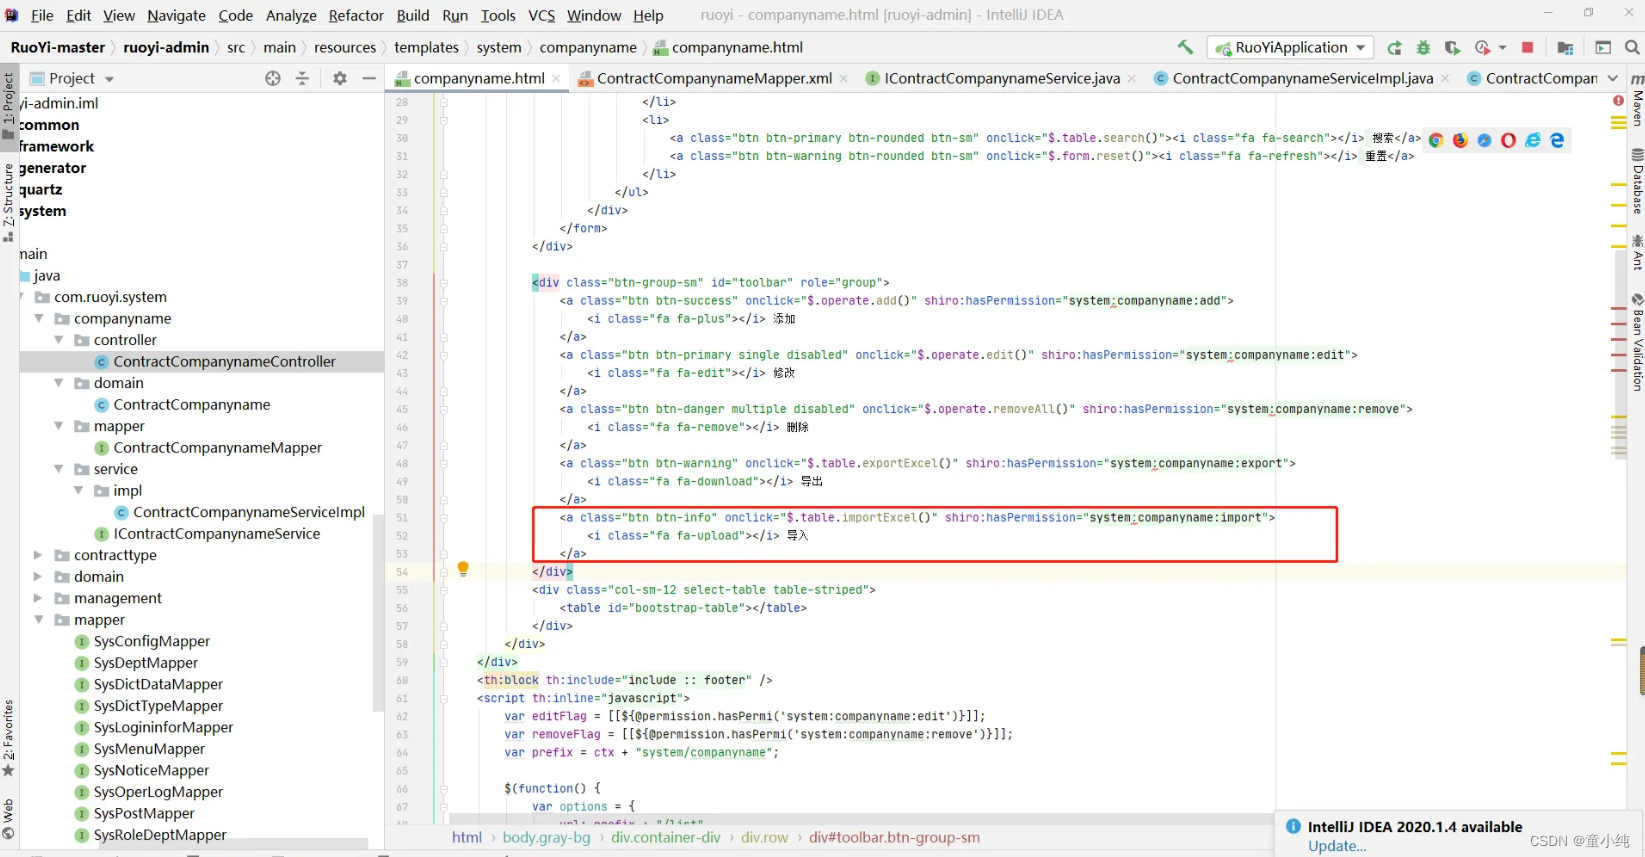Open the File menu
Viewport: 1645px width, 857px height.
click(x=42, y=15)
